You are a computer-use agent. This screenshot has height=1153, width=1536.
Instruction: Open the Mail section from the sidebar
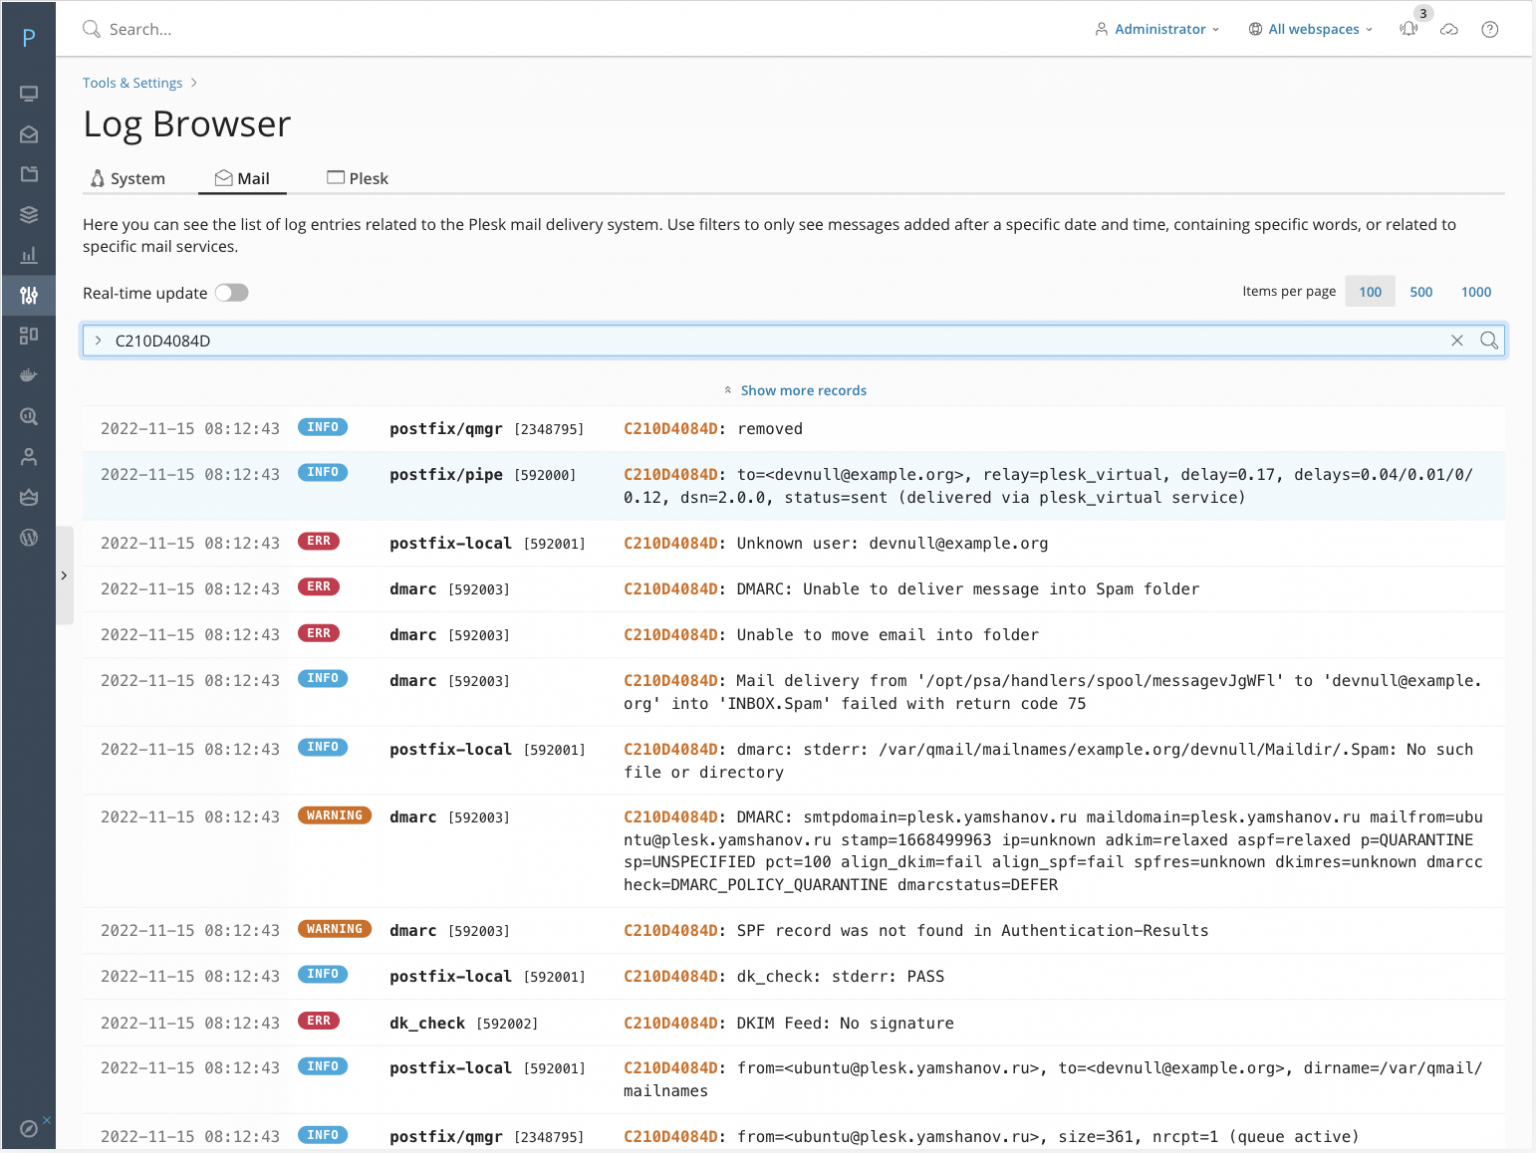click(x=29, y=134)
